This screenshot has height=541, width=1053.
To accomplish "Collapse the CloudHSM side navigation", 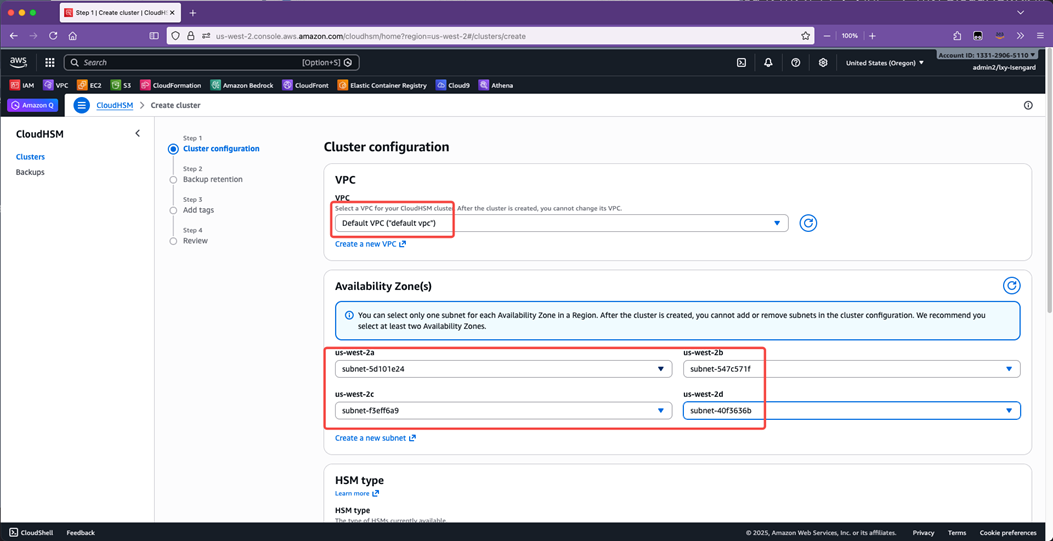I will (x=137, y=133).
